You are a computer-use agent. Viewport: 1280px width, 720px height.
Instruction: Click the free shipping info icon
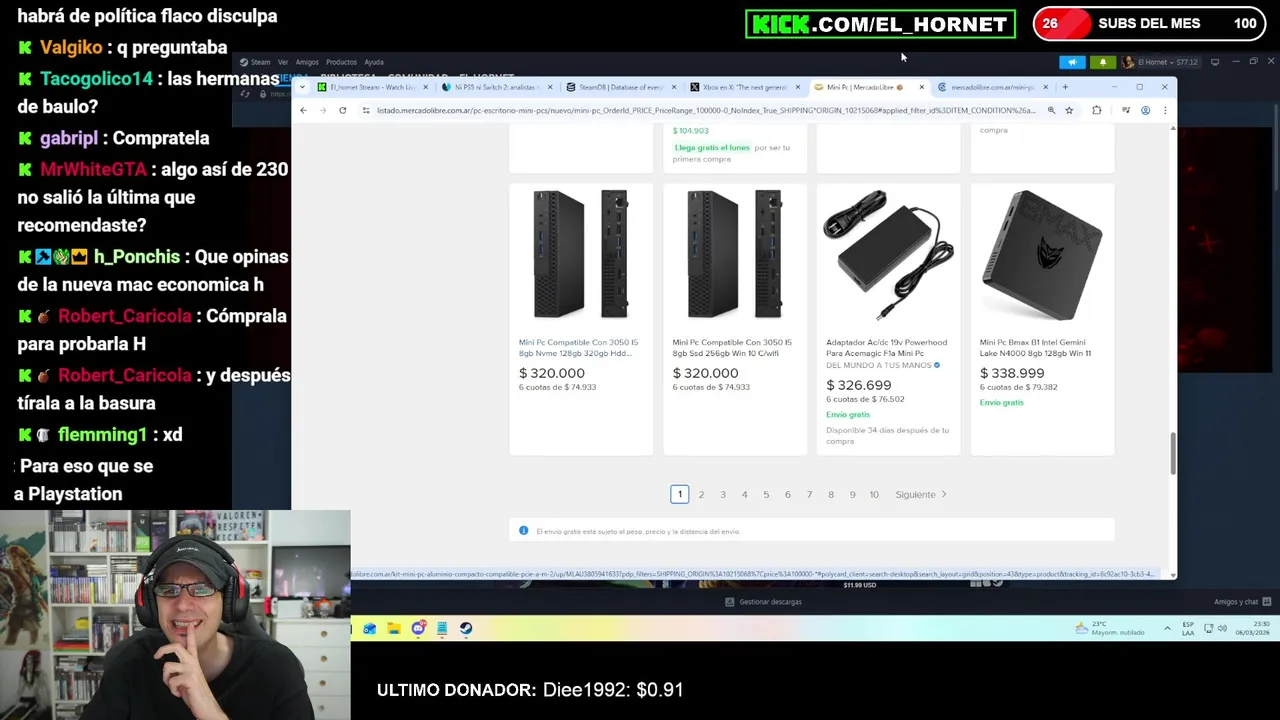click(523, 531)
